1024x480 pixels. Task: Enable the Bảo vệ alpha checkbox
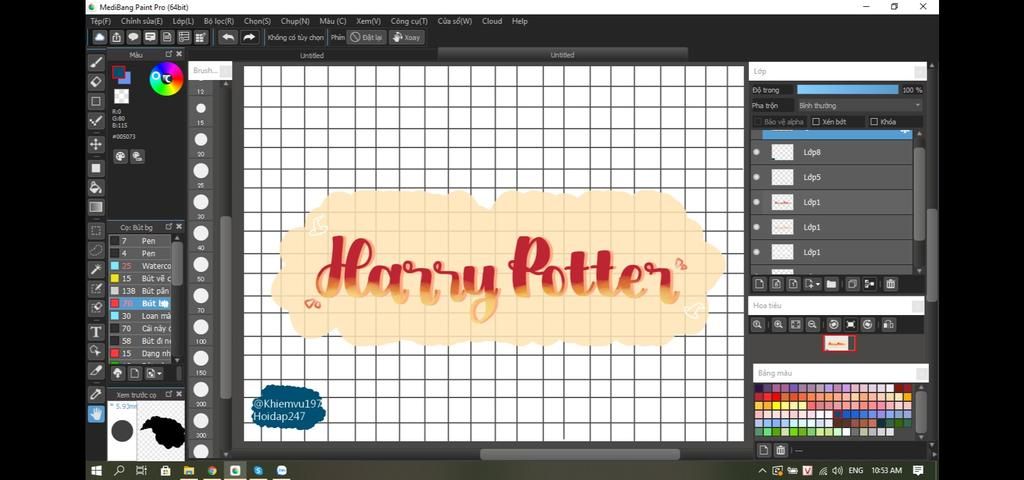point(758,122)
